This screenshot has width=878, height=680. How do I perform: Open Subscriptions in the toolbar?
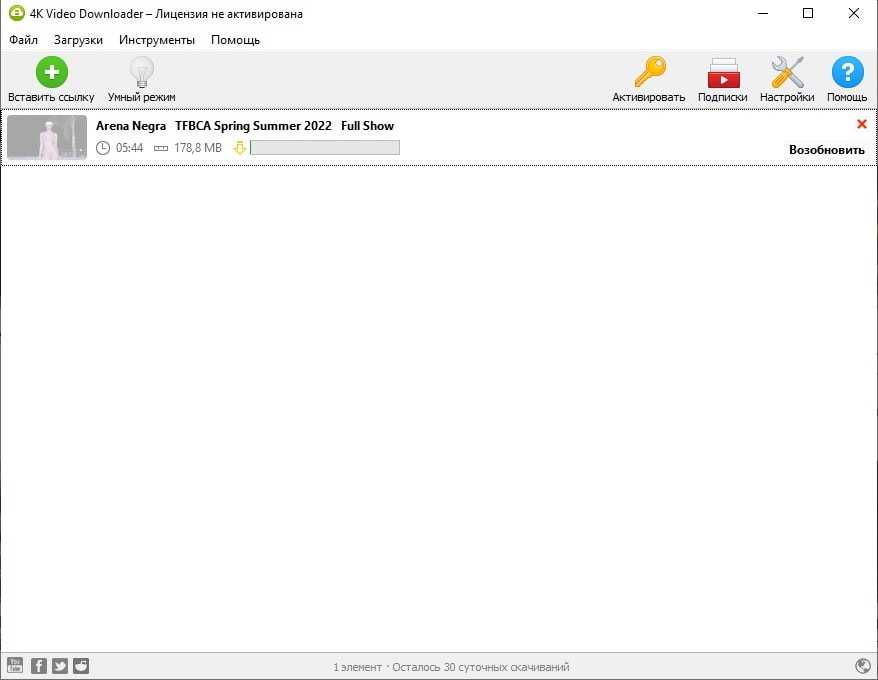pos(722,73)
